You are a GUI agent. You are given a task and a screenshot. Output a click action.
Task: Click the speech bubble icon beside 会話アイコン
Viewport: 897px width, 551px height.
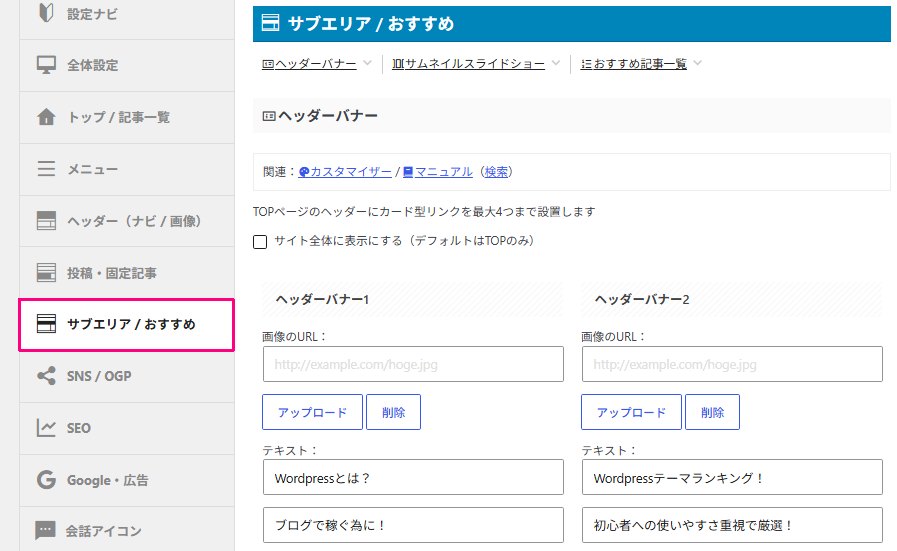tap(45, 530)
